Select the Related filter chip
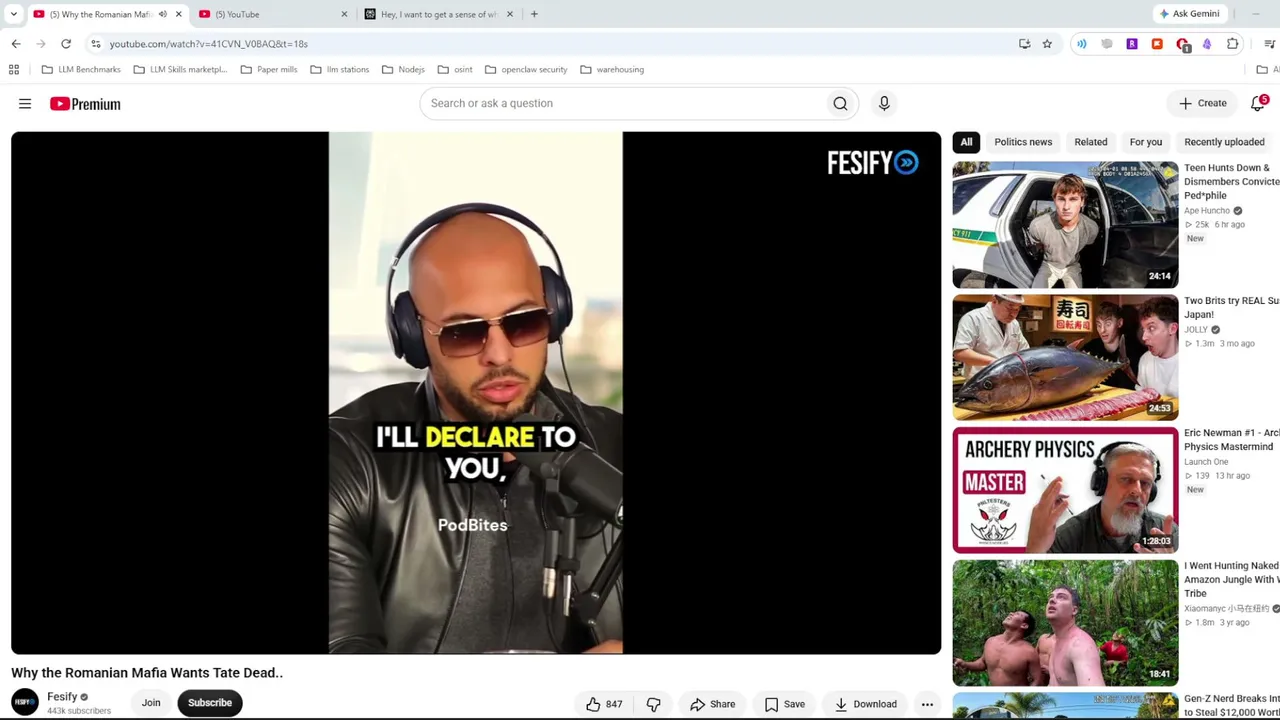The height and width of the screenshot is (720, 1280). [x=1090, y=142]
